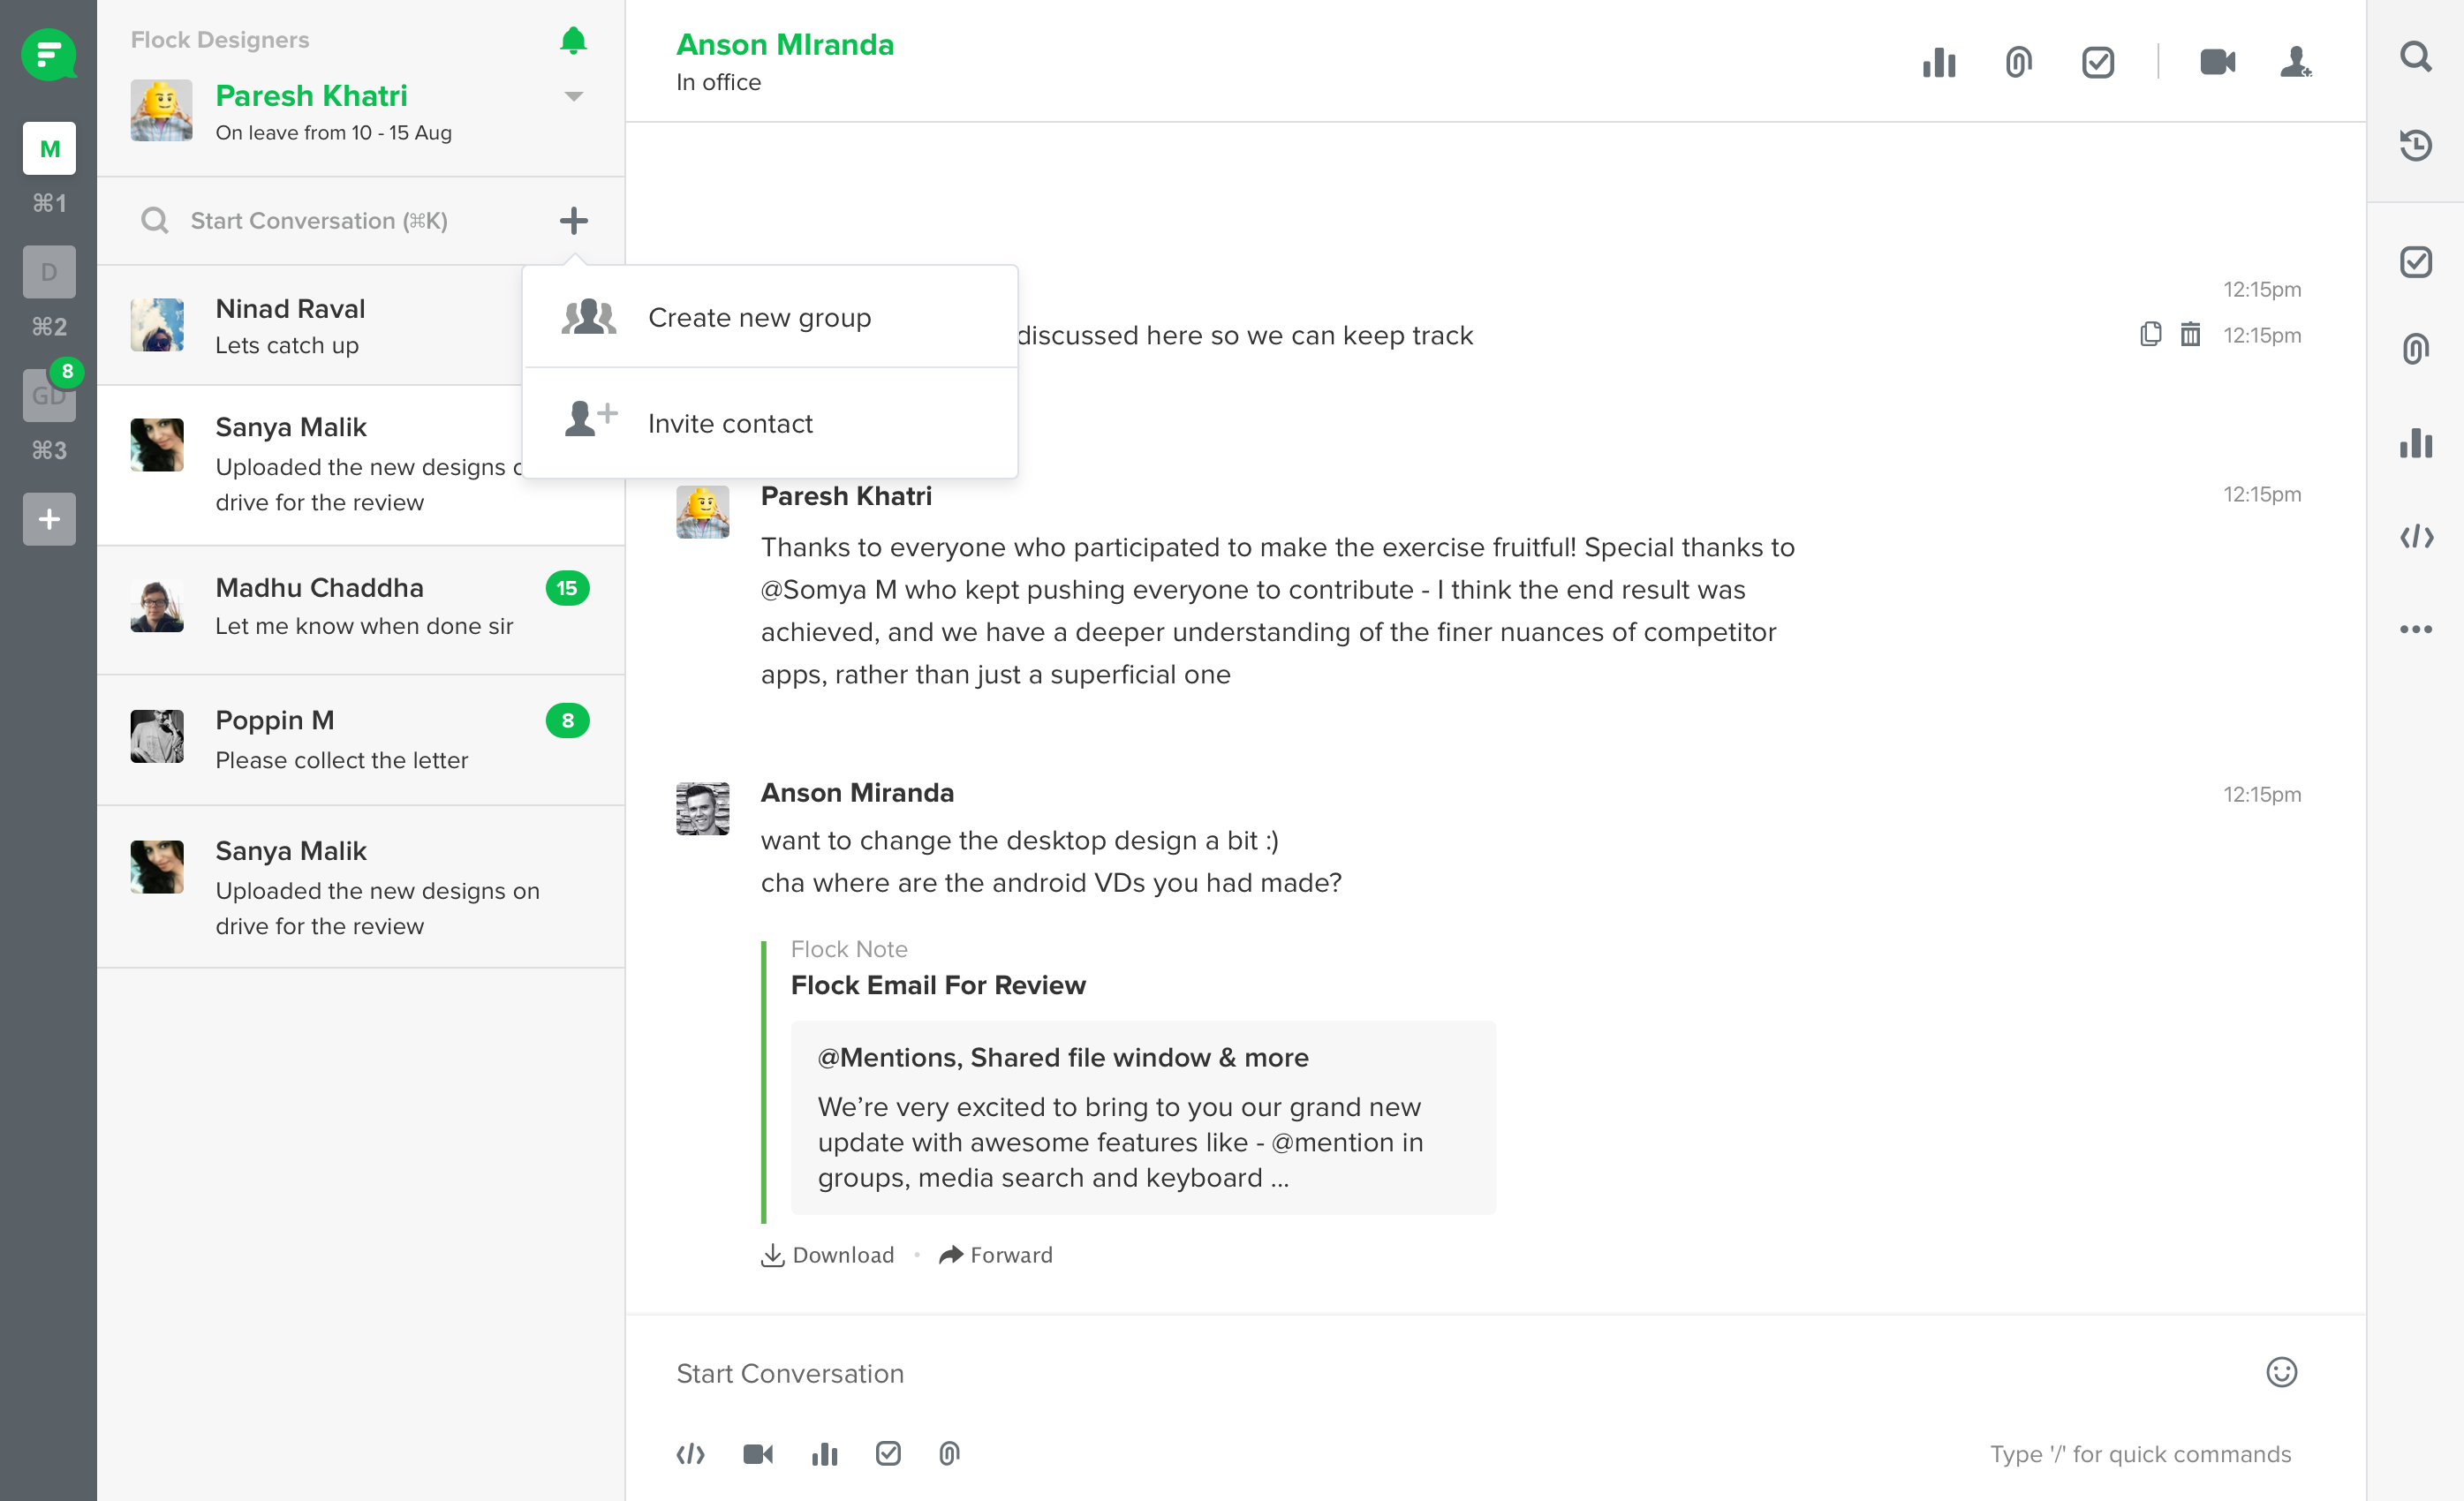Switch to team D workspace
This screenshot has width=2464, height=1501.
[x=49, y=272]
